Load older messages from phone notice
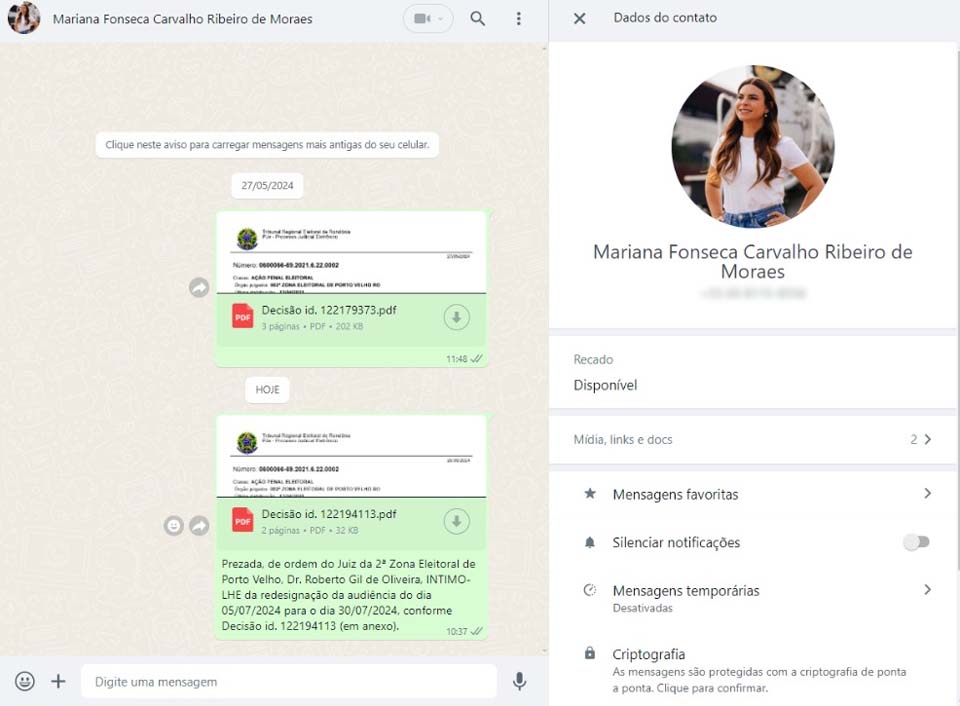The width and height of the screenshot is (960, 706). tap(267, 145)
